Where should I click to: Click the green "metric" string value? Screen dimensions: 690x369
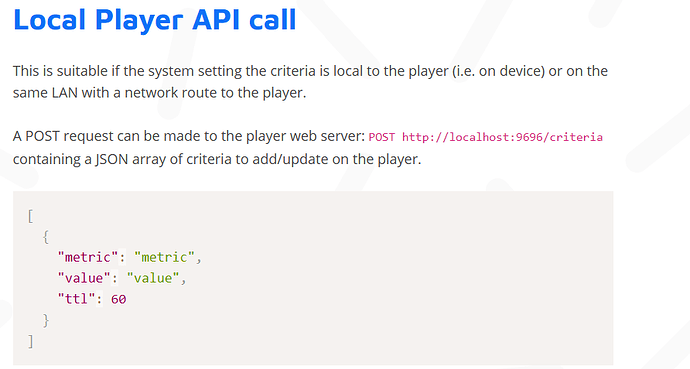tap(164, 257)
